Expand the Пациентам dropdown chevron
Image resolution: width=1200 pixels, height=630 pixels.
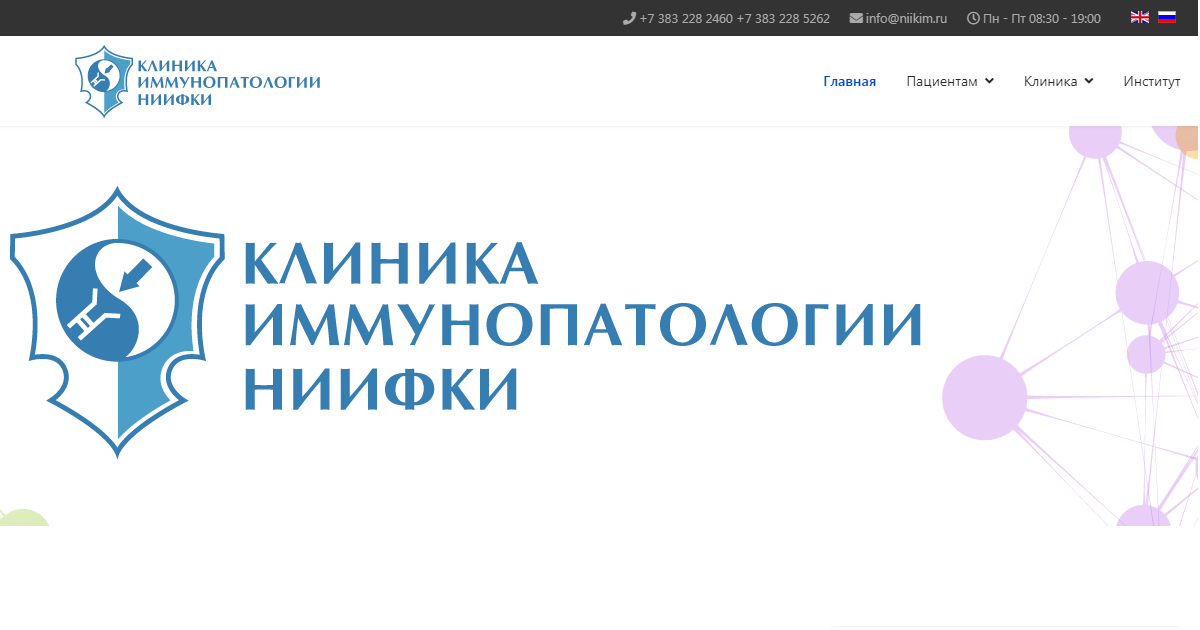point(989,81)
